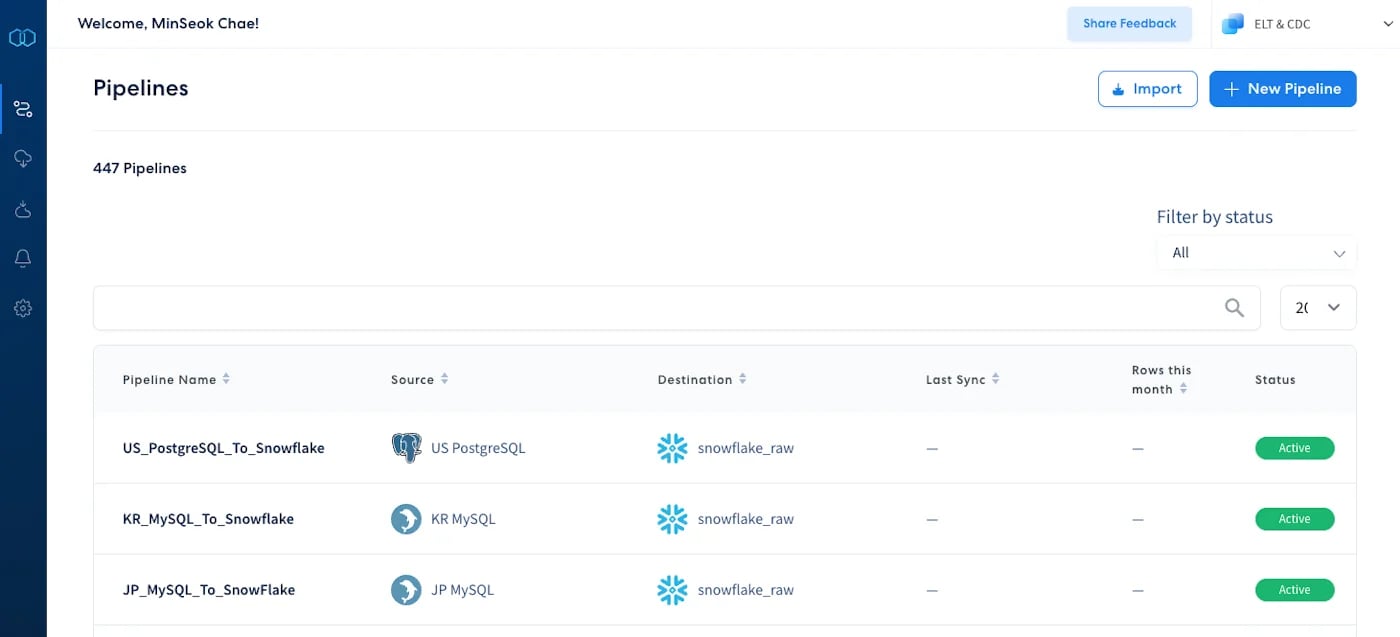Click snowflake_raw in the JP_MySQL_To_SnowFlake row
Image resolution: width=1400 pixels, height=637 pixels.
746,590
